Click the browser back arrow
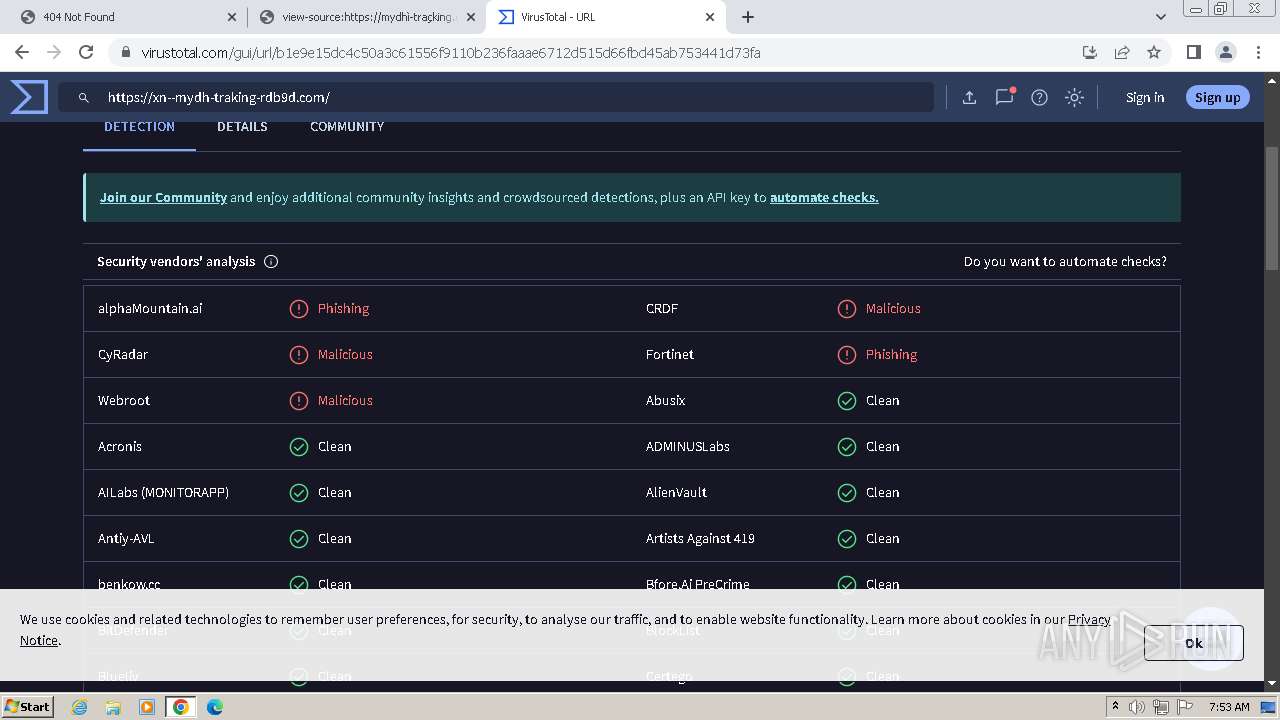The width and height of the screenshot is (1280, 720). pos(22,52)
